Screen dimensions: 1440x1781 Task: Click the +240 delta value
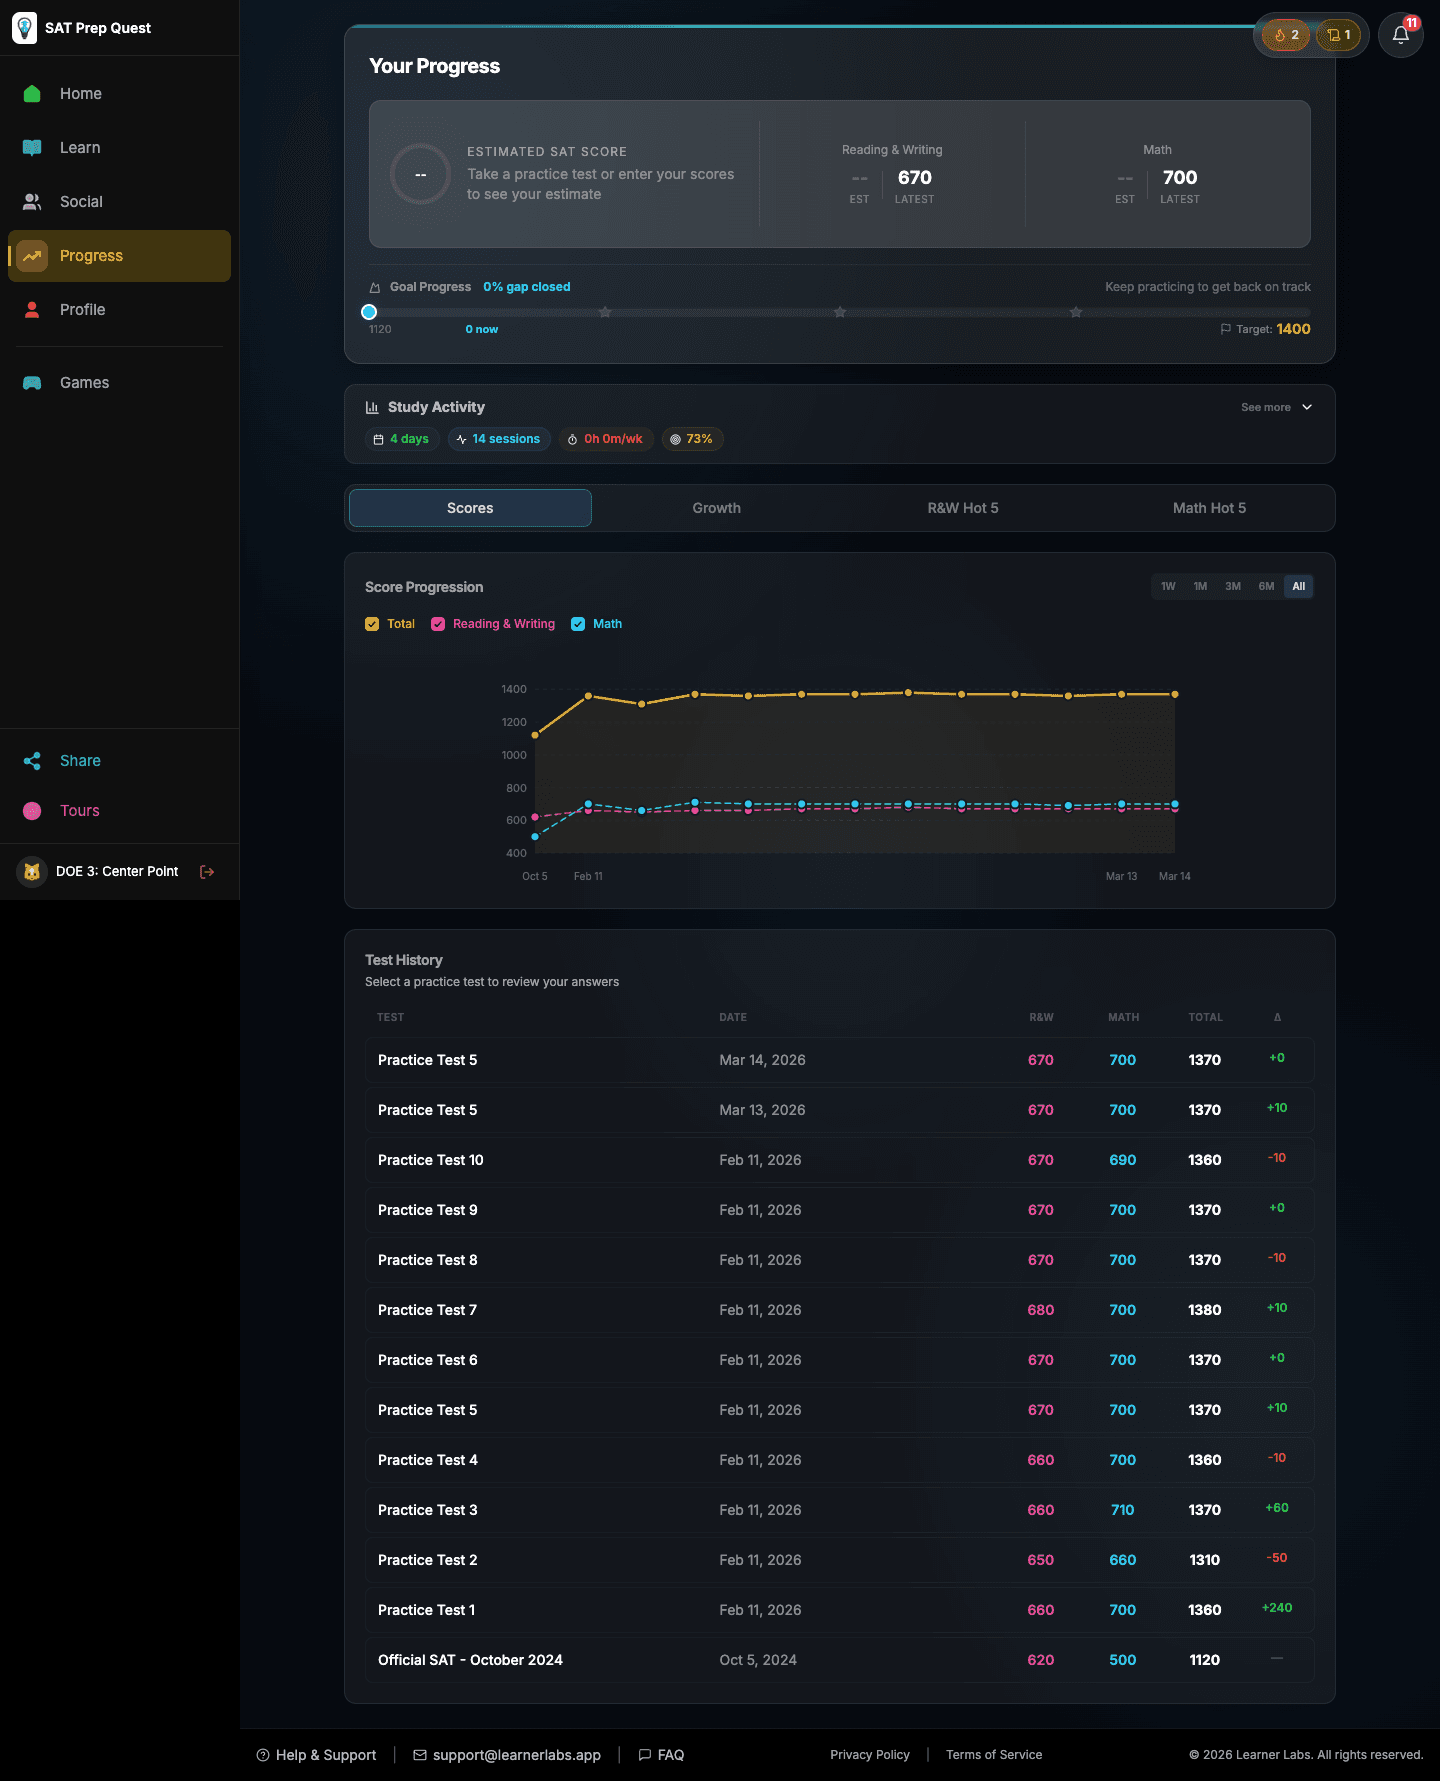pyautogui.click(x=1277, y=1608)
